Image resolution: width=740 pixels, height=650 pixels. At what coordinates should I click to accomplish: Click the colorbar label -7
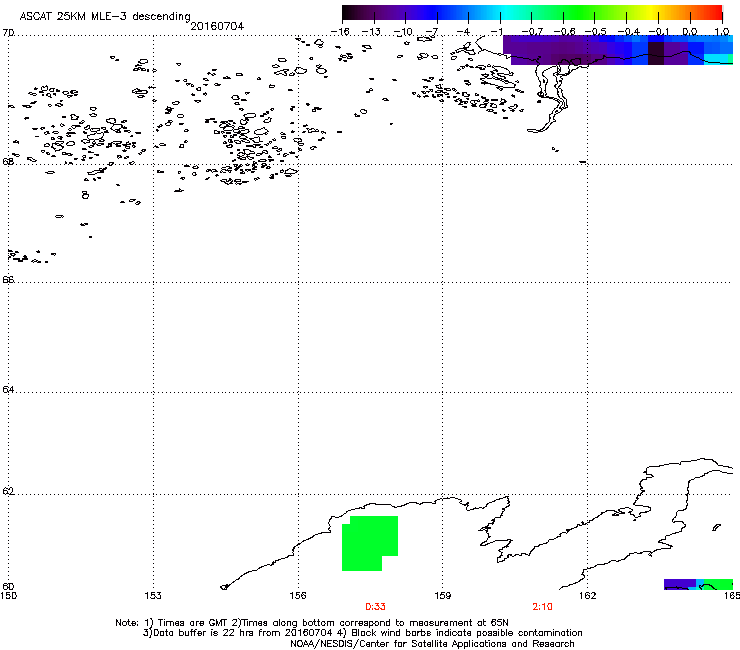(x=431, y=32)
